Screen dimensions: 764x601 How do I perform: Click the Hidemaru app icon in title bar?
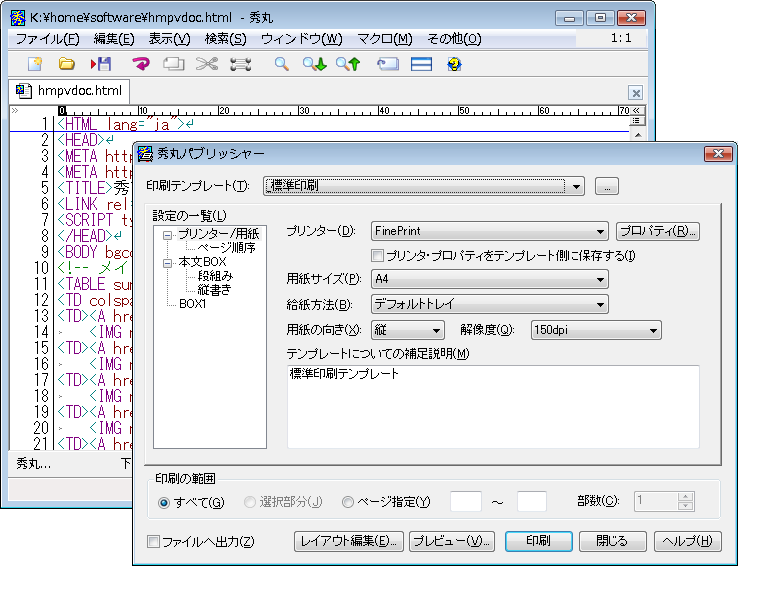pyautogui.click(x=18, y=18)
